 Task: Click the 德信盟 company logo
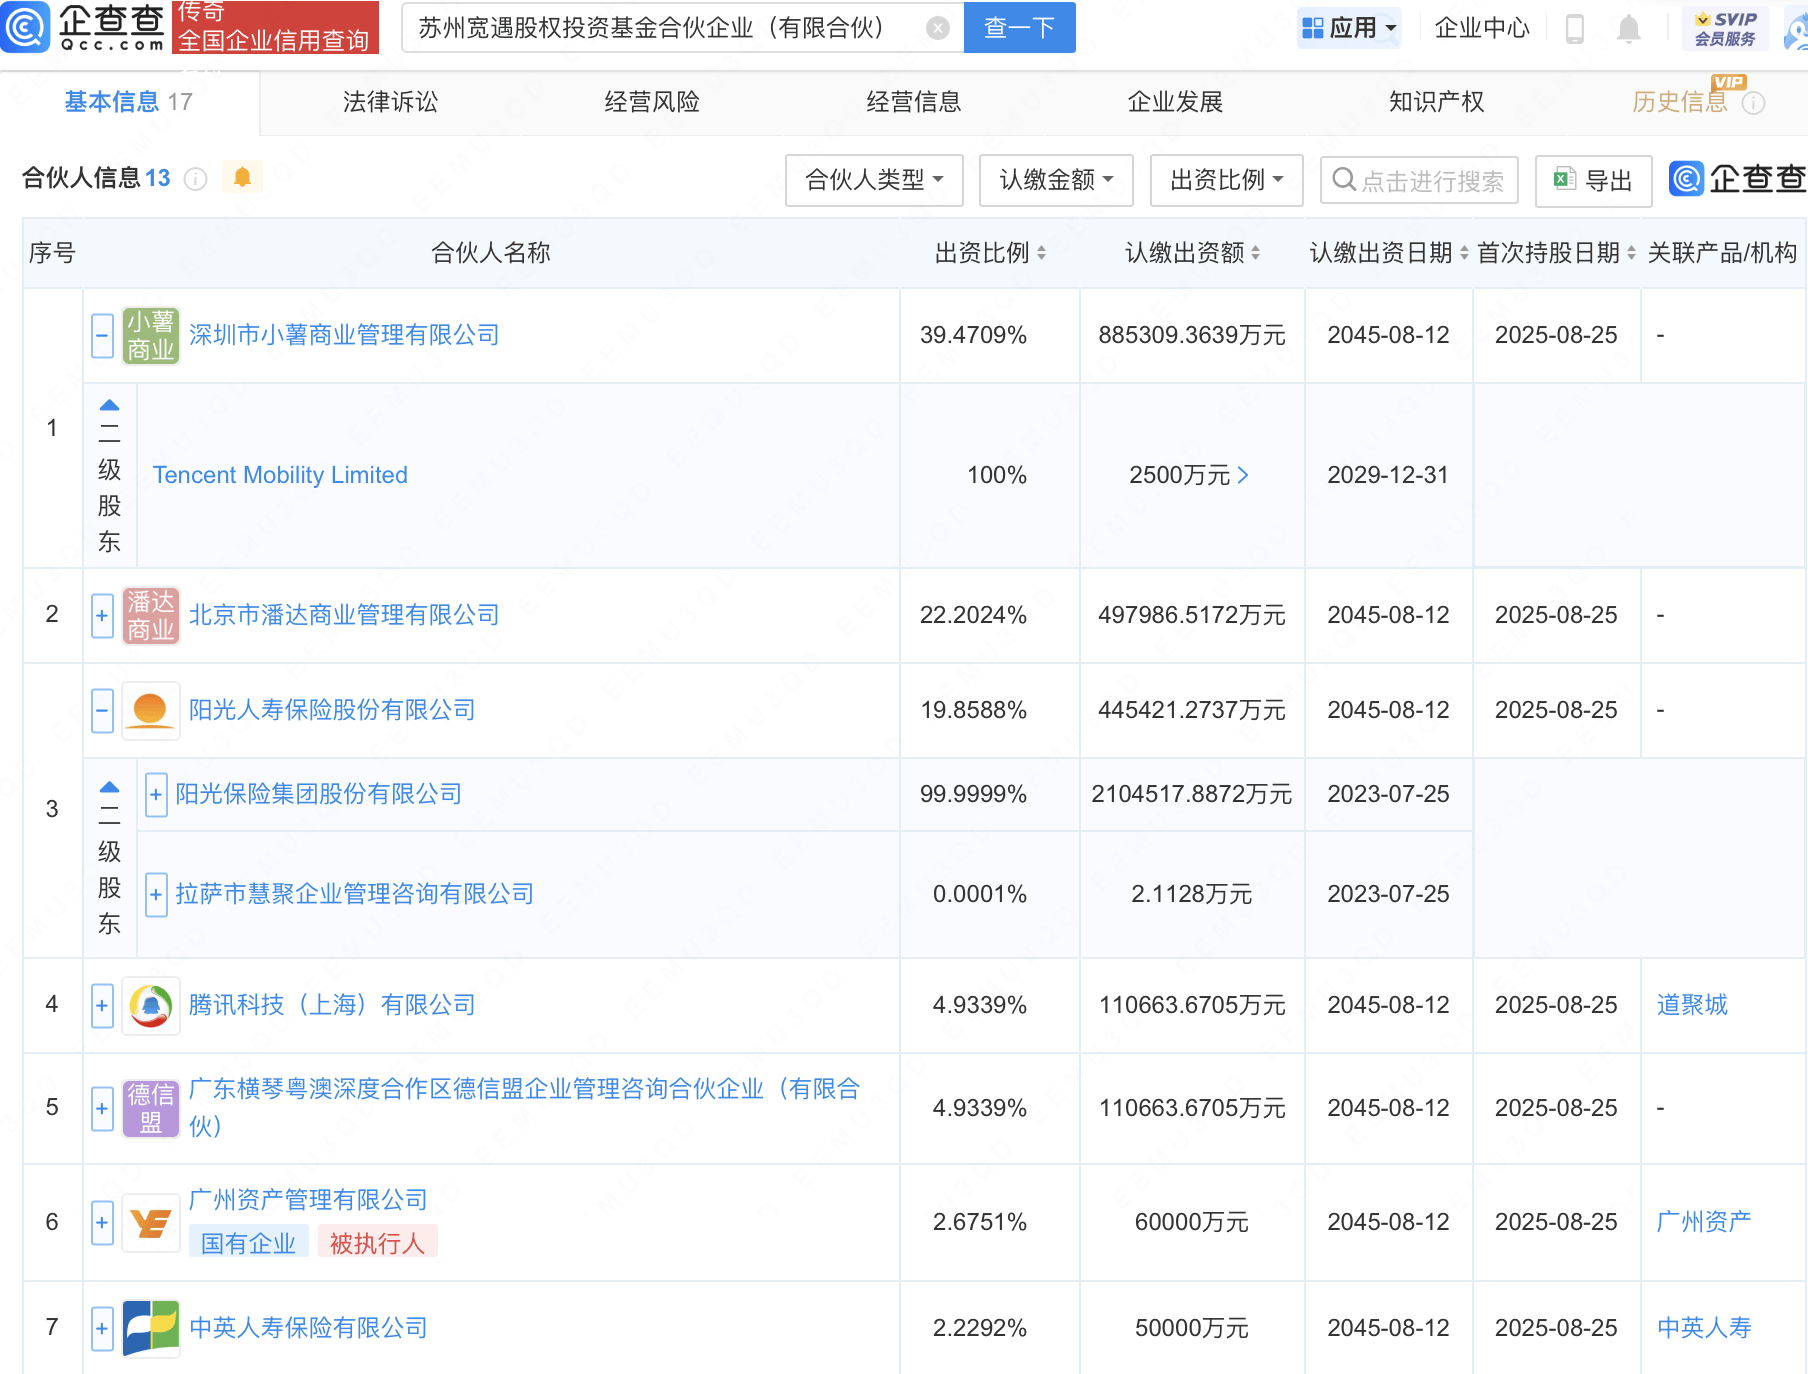(151, 1109)
